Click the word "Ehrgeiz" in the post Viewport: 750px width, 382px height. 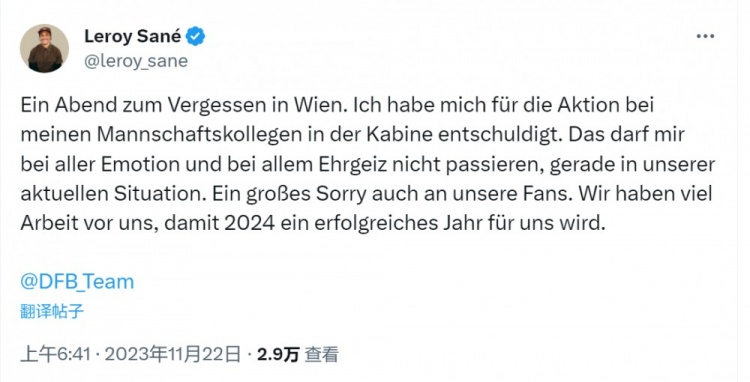352,165
